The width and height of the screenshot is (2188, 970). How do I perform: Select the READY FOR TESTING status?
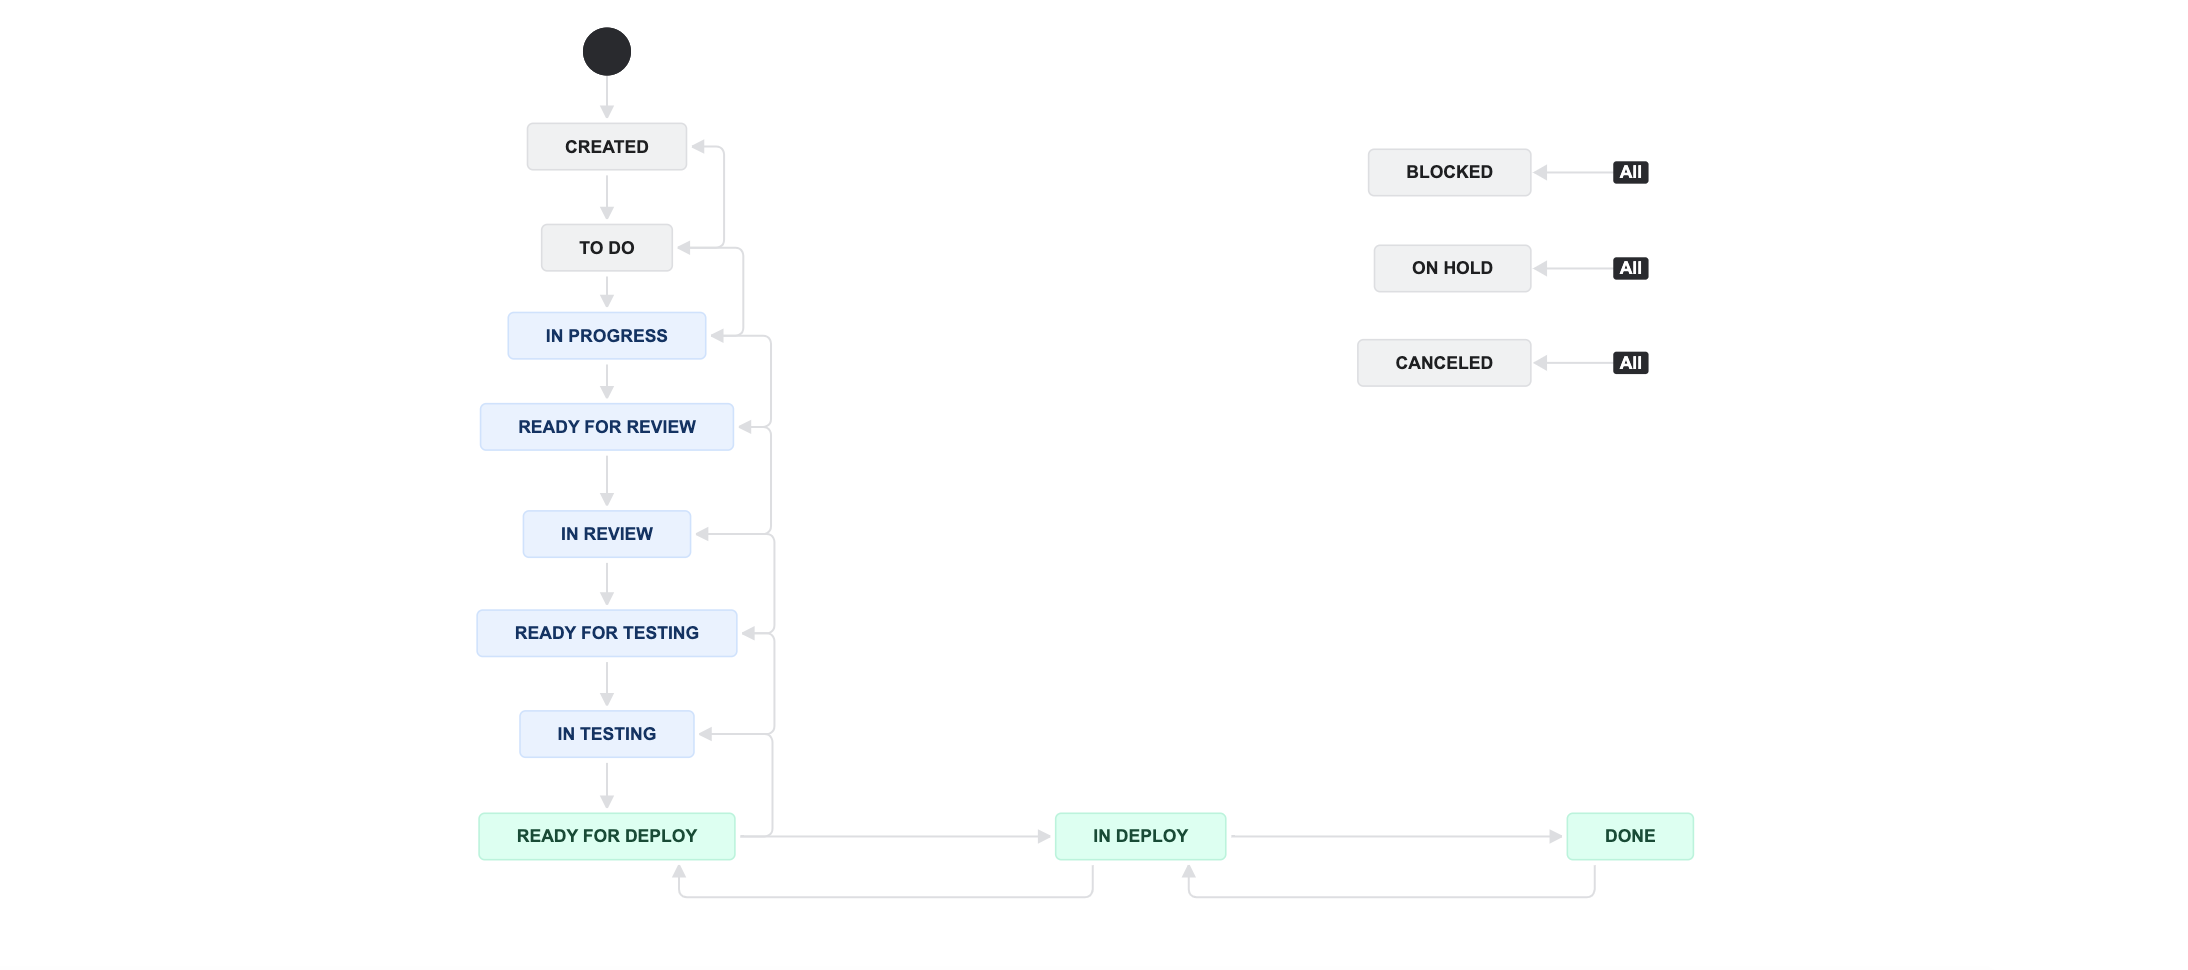[x=607, y=633]
